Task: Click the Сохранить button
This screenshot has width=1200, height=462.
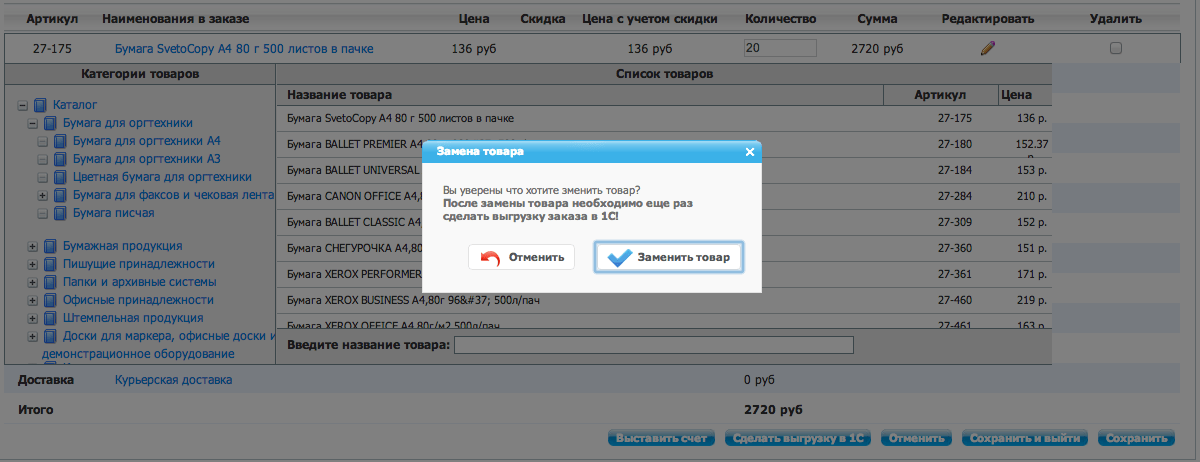Action: click(x=1137, y=438)
